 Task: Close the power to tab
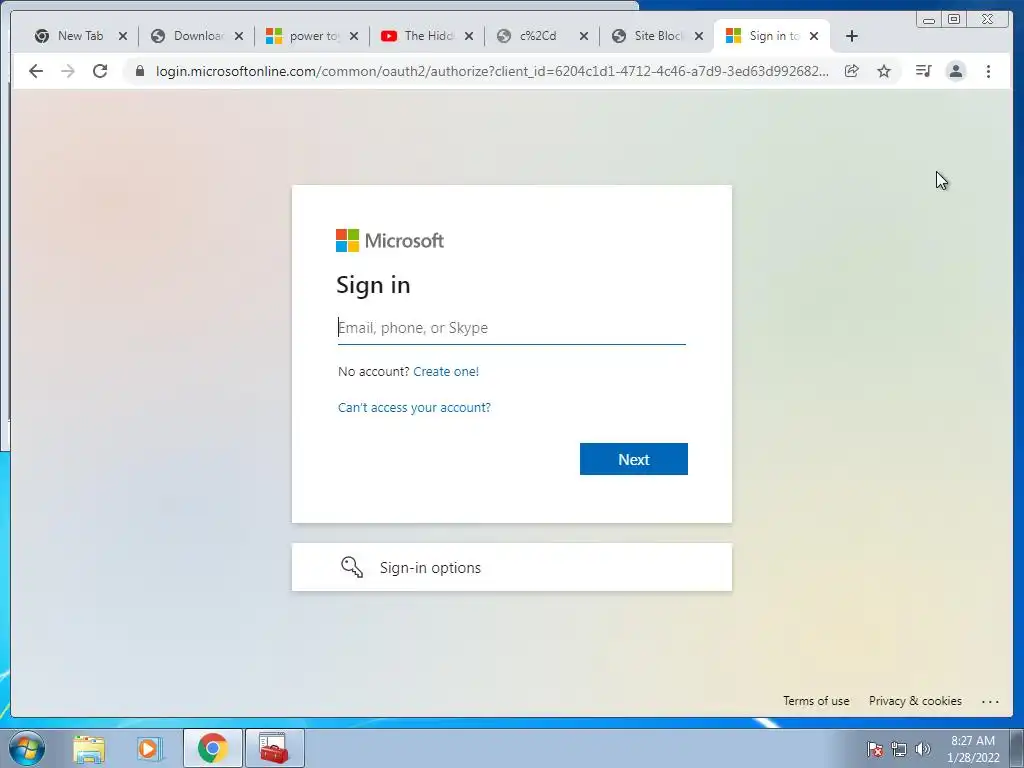pyautogui.click(x=354, y=36)
